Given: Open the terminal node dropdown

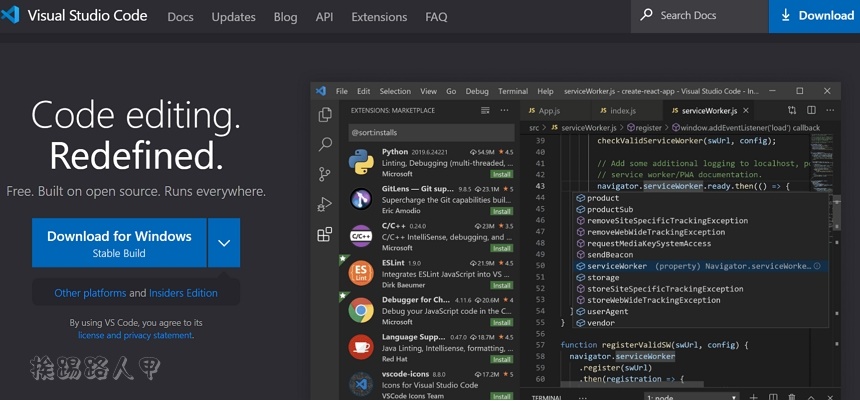Looking at the screenshot, I should coord(691,397).
